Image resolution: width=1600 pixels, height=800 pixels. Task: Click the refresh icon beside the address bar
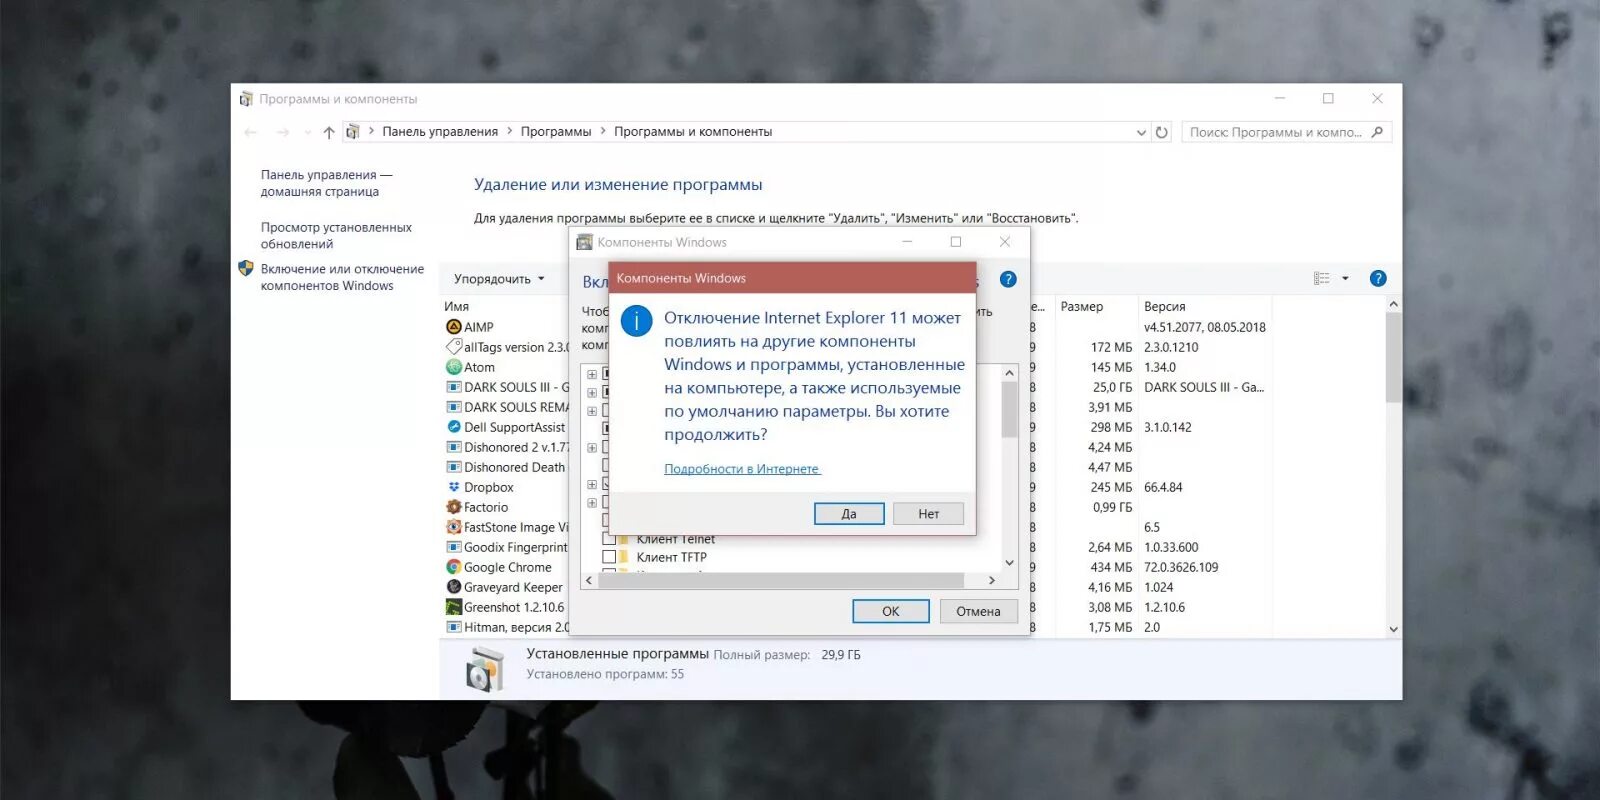(x=1161, y=132)
